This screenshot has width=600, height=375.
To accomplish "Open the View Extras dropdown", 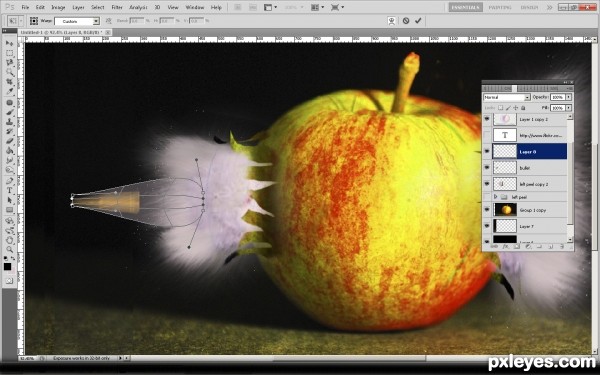I will 271,7.
